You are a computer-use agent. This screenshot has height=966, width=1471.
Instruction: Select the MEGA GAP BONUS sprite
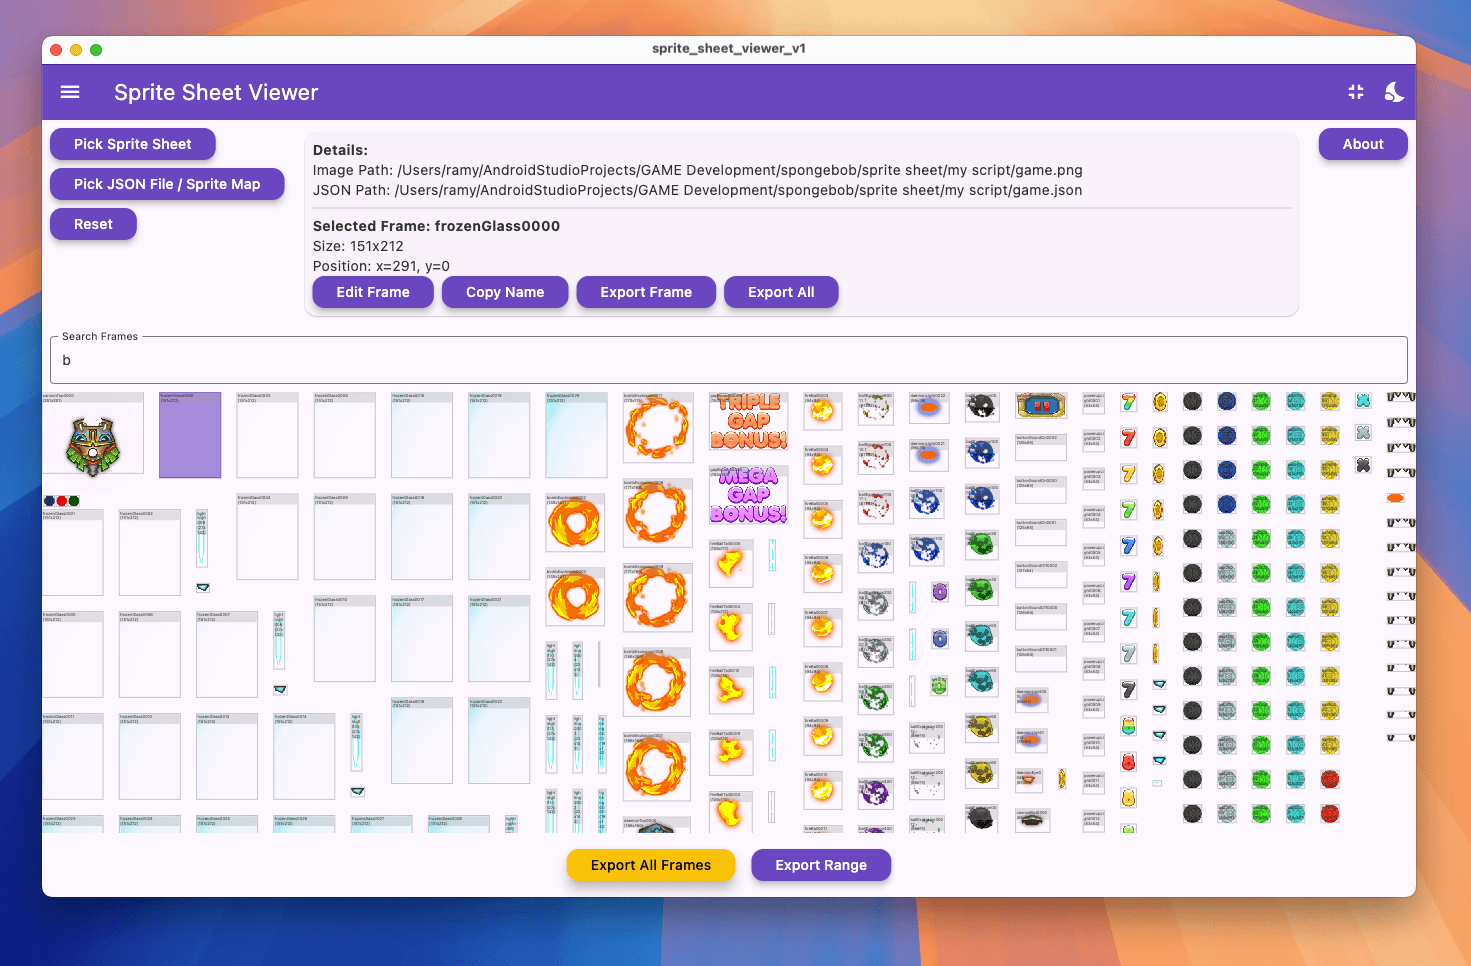pyautogui.click(x=749, y=495)
